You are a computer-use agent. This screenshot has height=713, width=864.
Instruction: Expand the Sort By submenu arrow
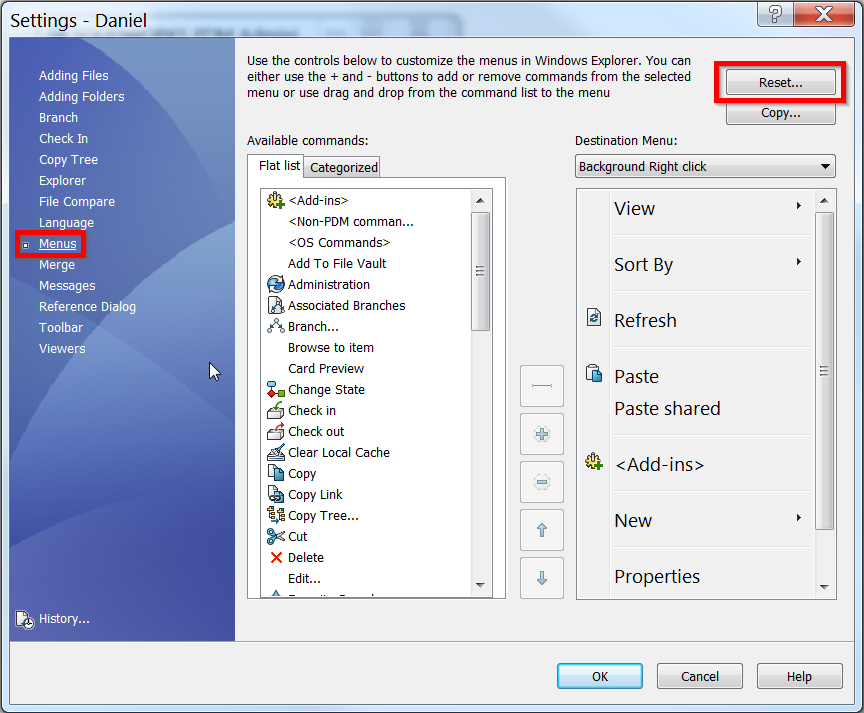coord(798,262)
